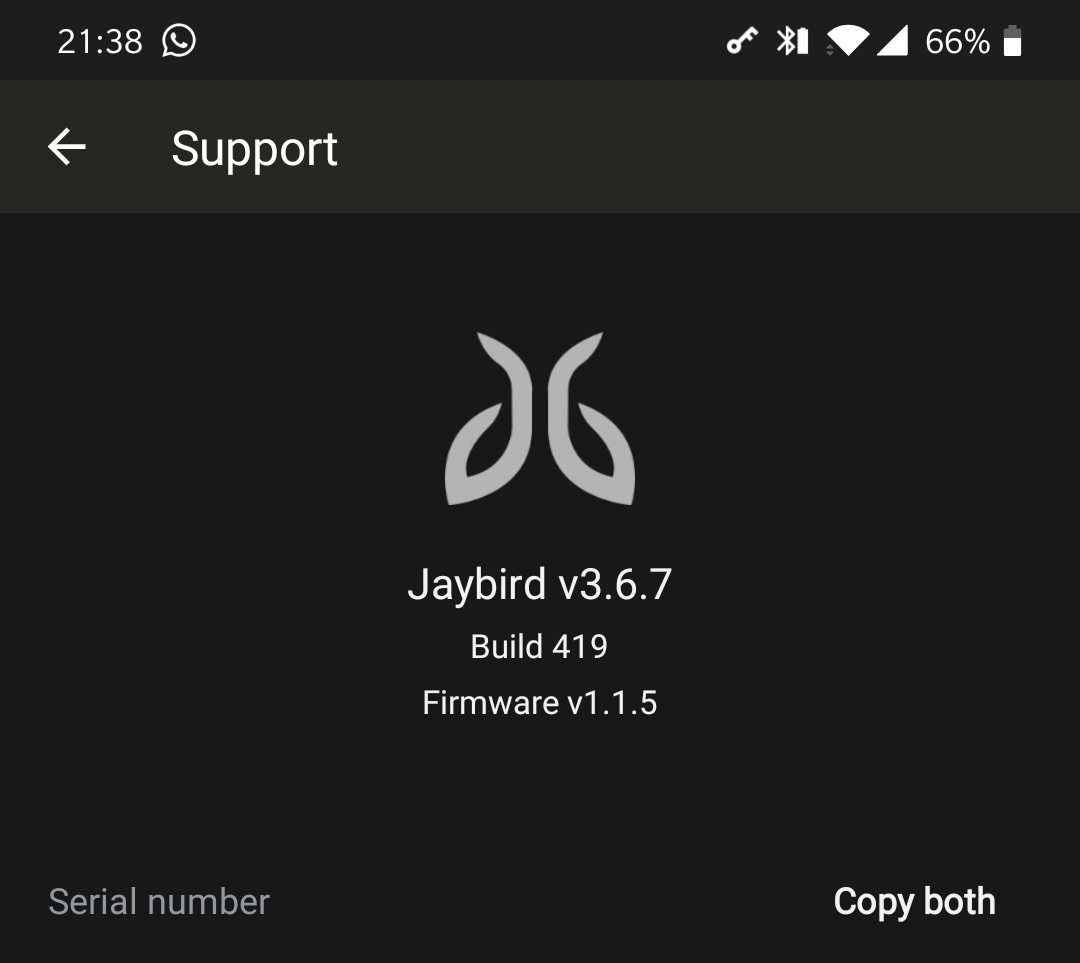Click the WhatsApp notification icon
The image size is (1080, 963).
pyautogui.click(x=179, y=41)
